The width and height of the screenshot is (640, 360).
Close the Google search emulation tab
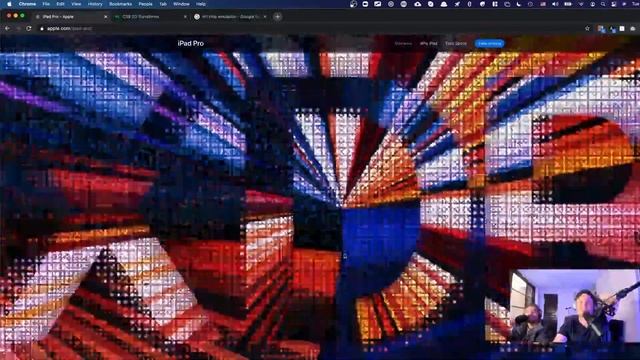(265, 17)
